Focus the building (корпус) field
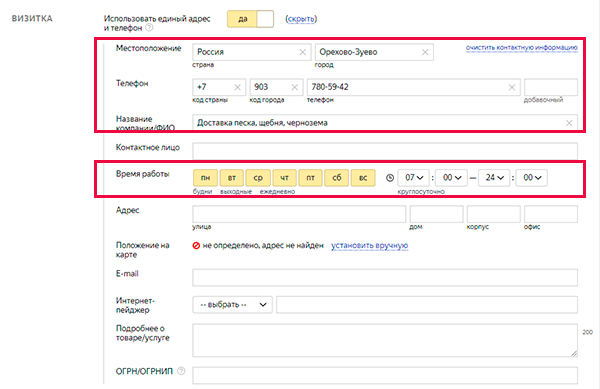 click(494, 214)
